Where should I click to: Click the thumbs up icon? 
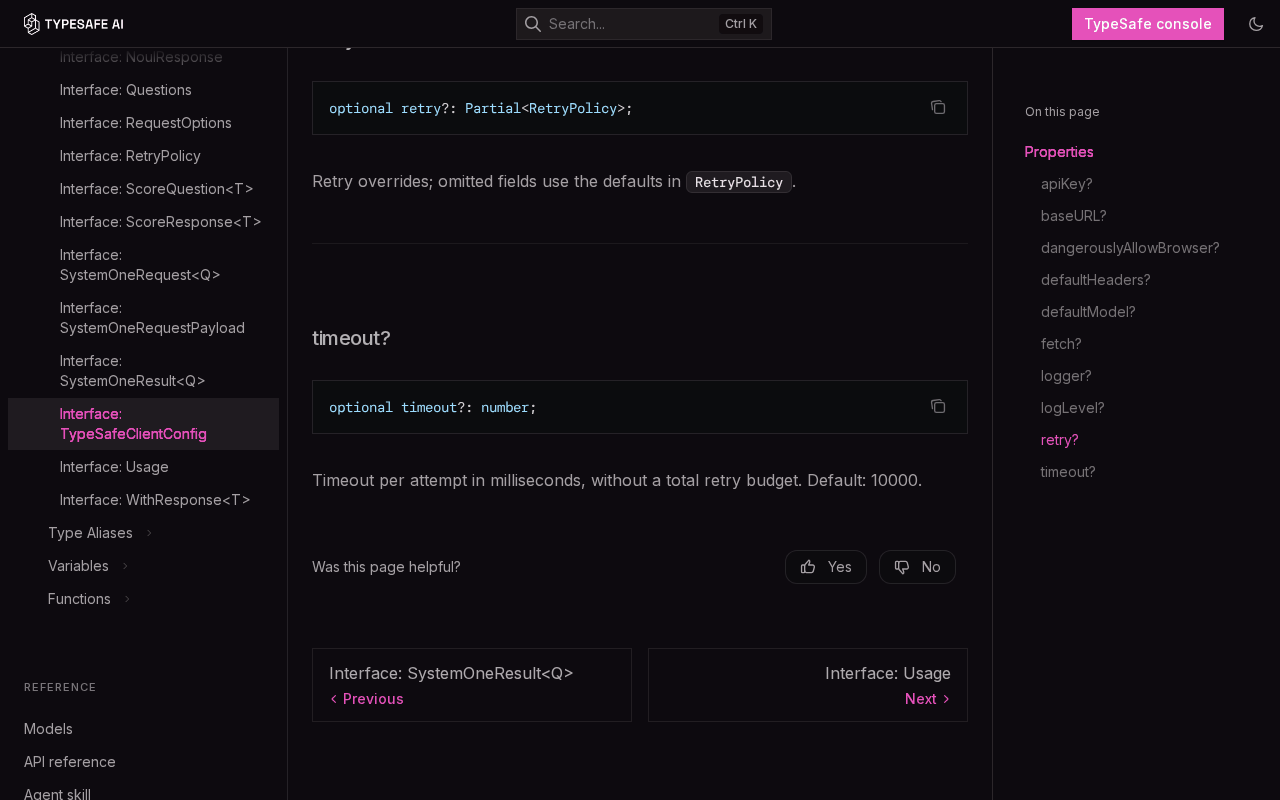pyautogui.click(x=808, y=567)
